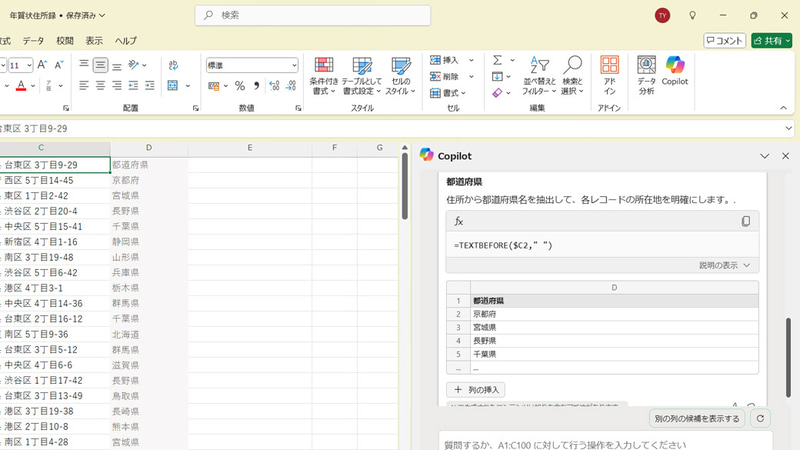Expand the merge cells dropdown arrow
The width and height of the screenshot is (800, 450).
[188, 86]
